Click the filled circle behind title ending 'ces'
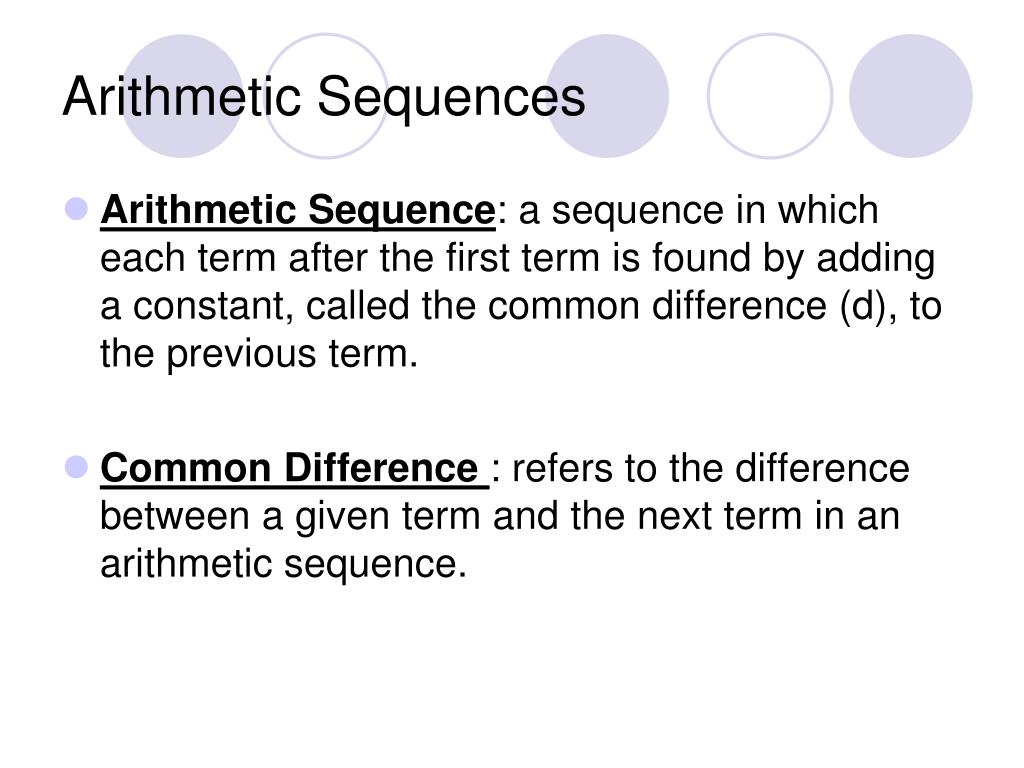 607,96
